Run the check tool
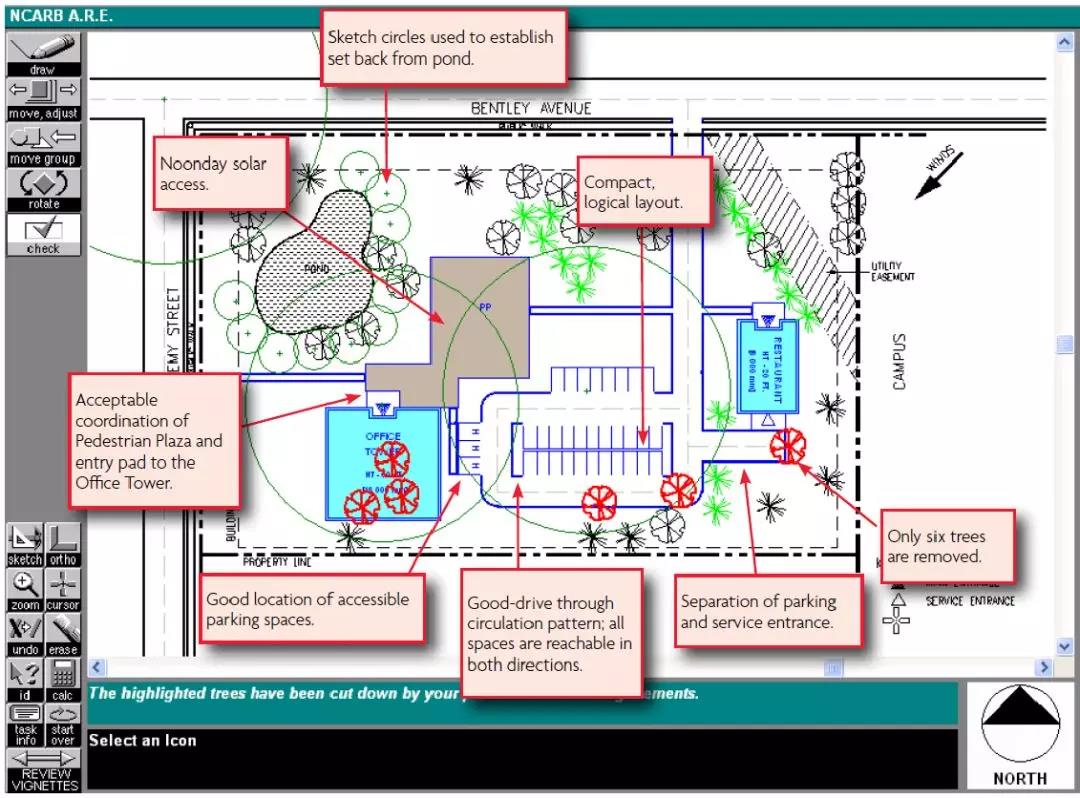 43,234
